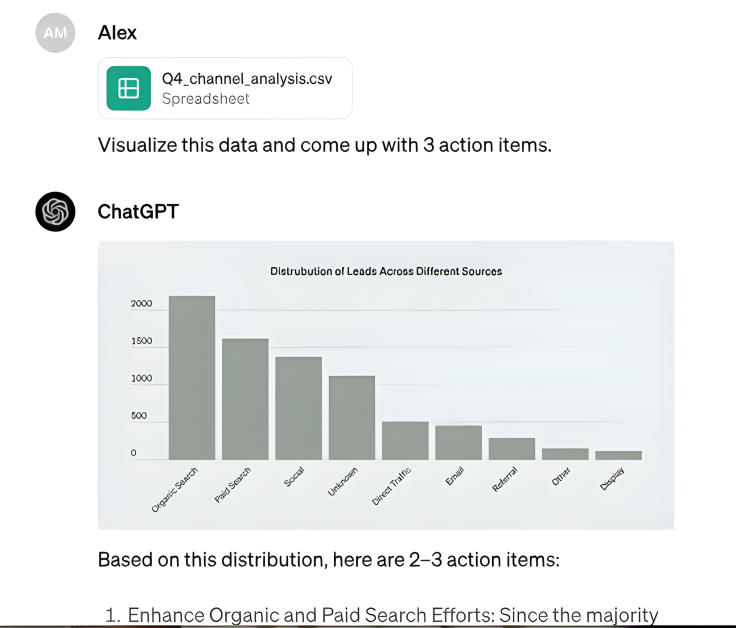Select the Social bar in the chart

tap(298, 408)
